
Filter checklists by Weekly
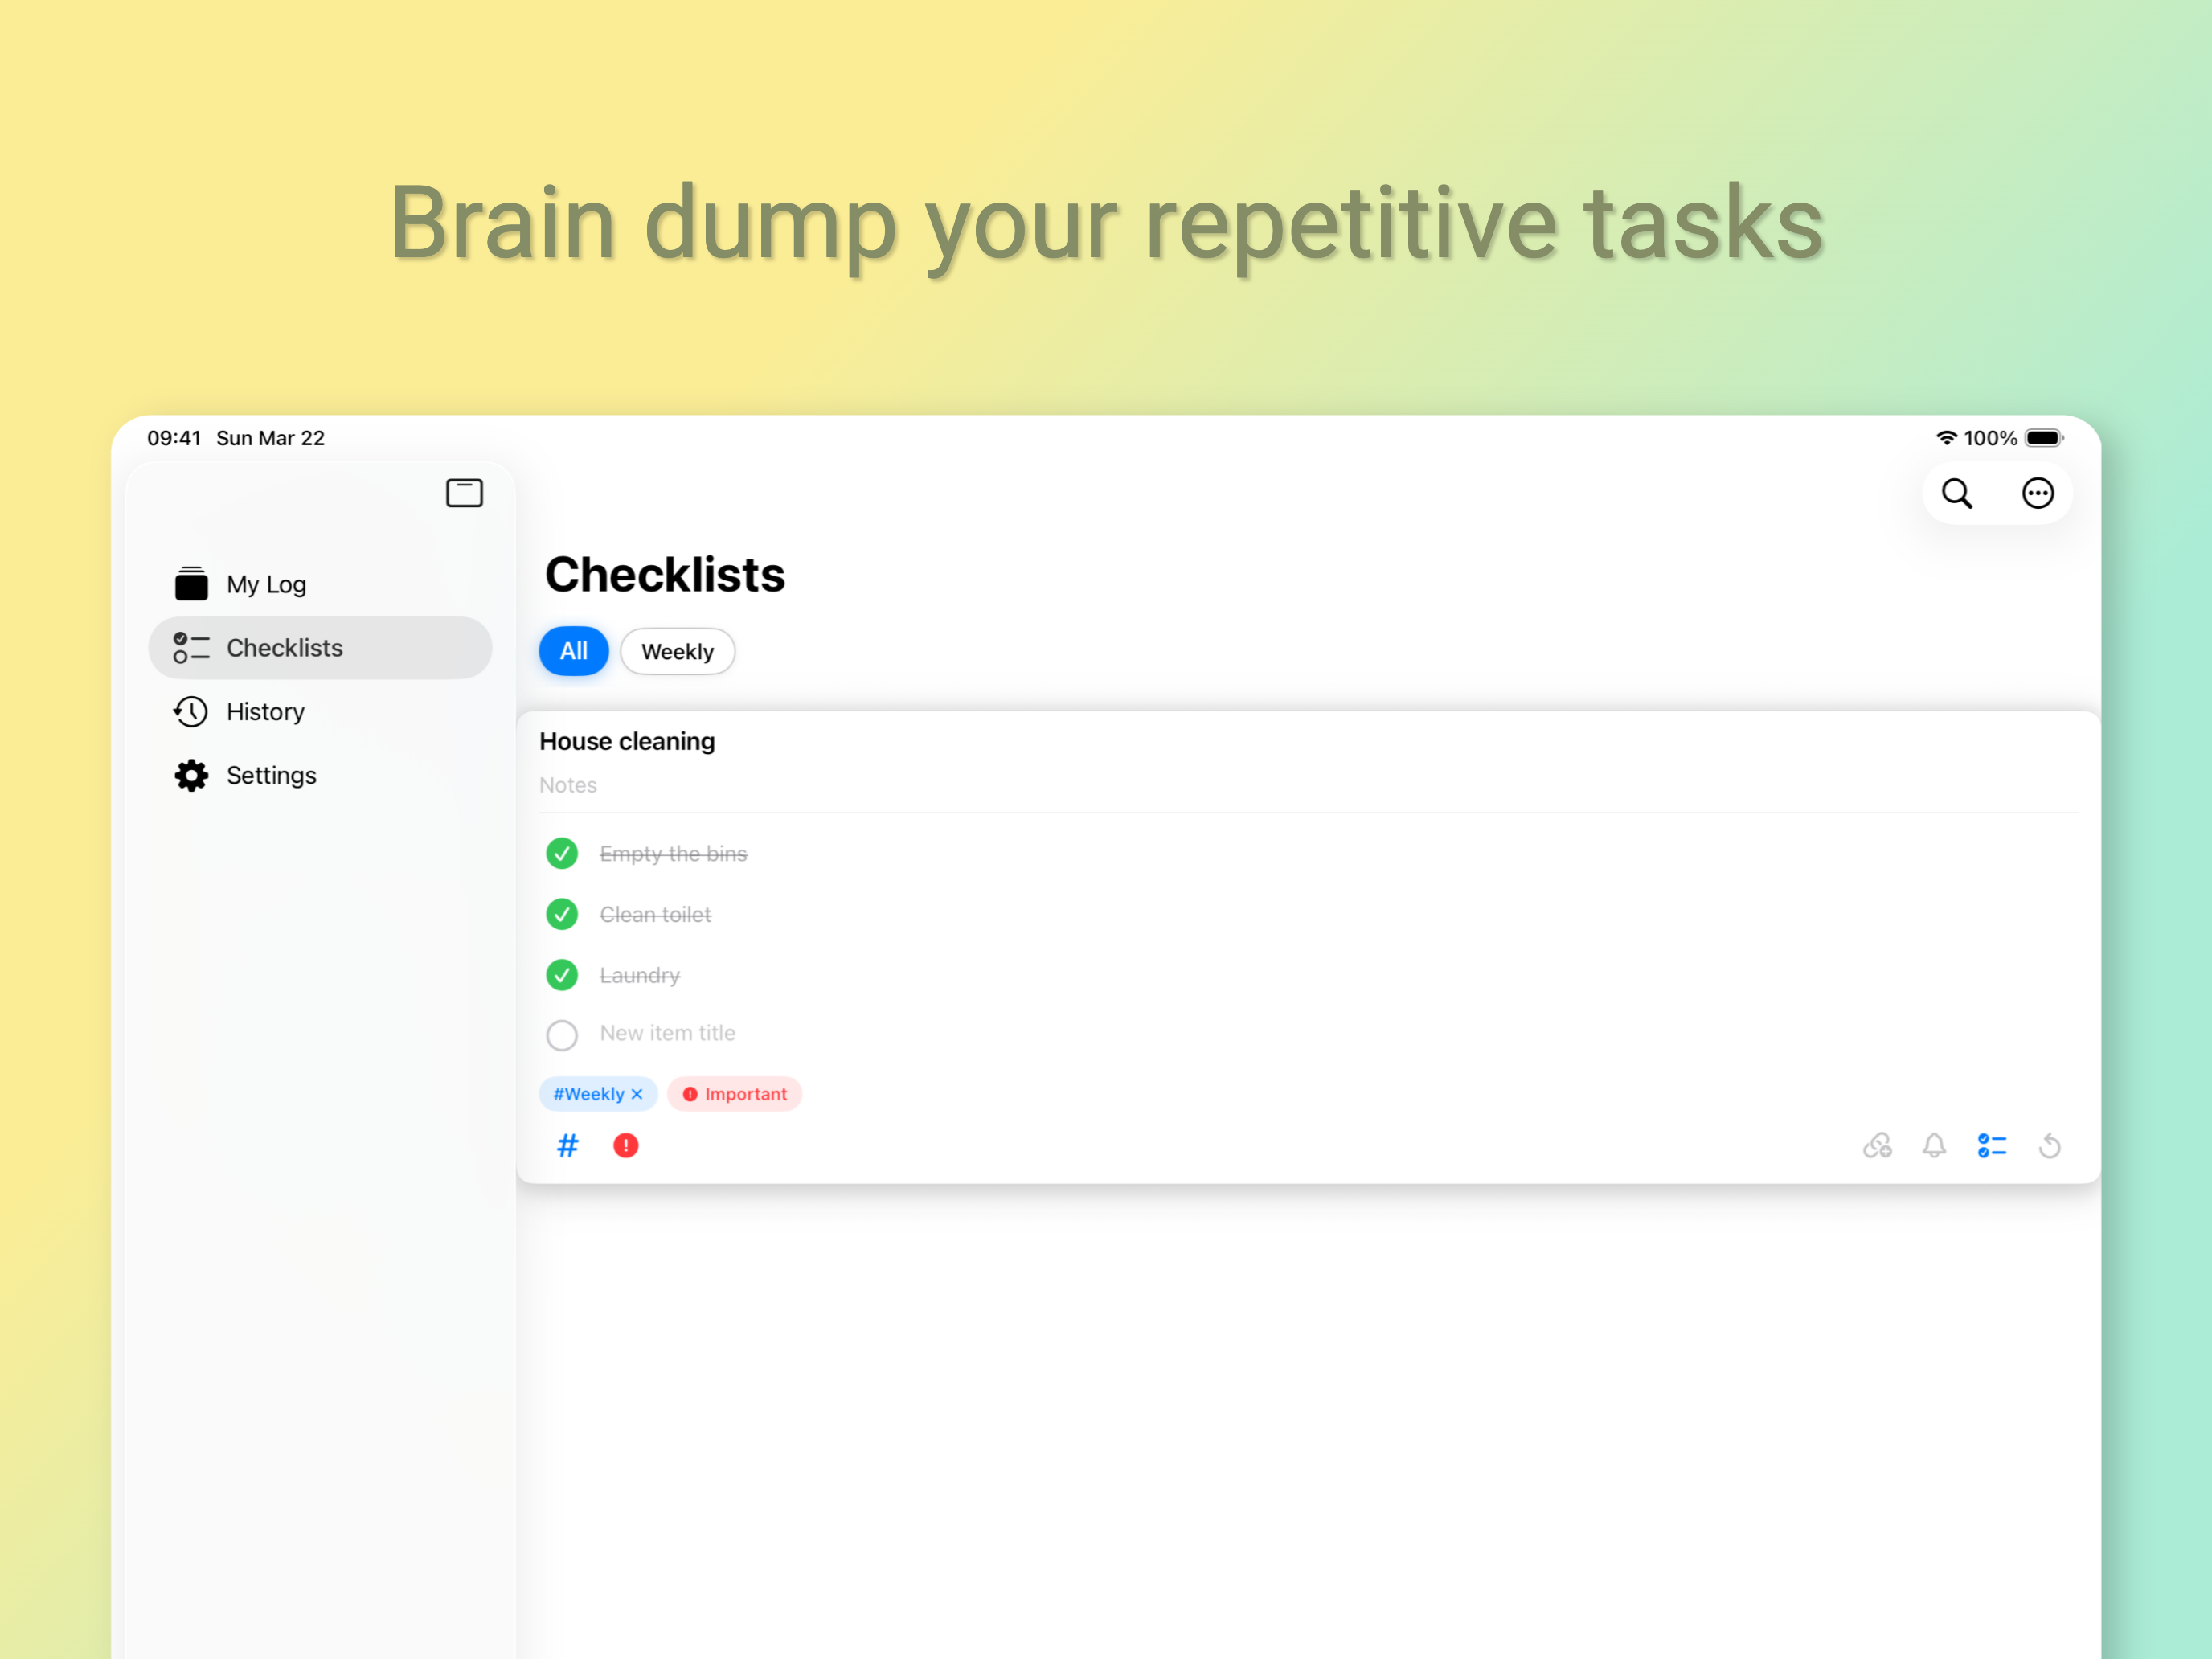(678, 652)
